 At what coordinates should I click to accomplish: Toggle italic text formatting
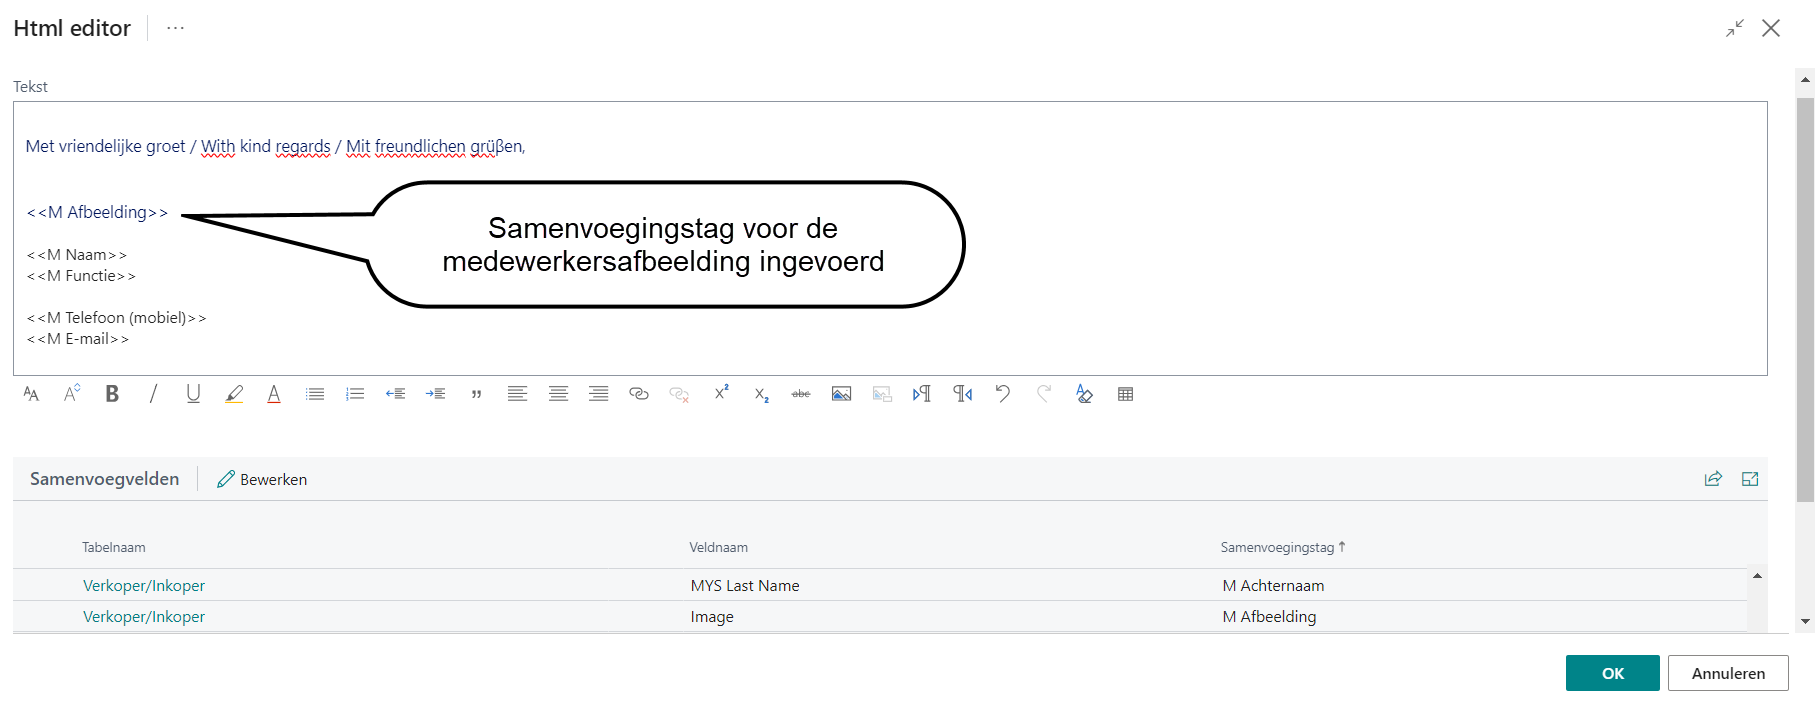pyautogui.click(x=153, y=394)
